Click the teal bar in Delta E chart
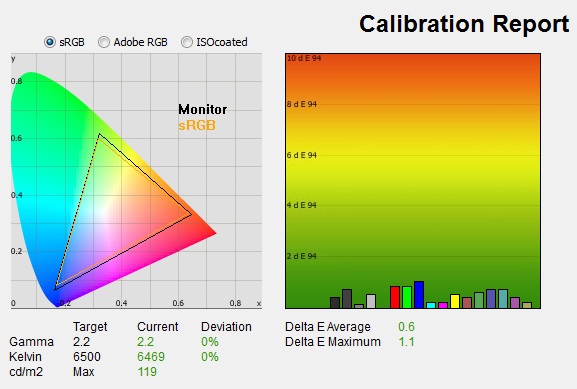The image size is (577, 389). pos(503,298)
